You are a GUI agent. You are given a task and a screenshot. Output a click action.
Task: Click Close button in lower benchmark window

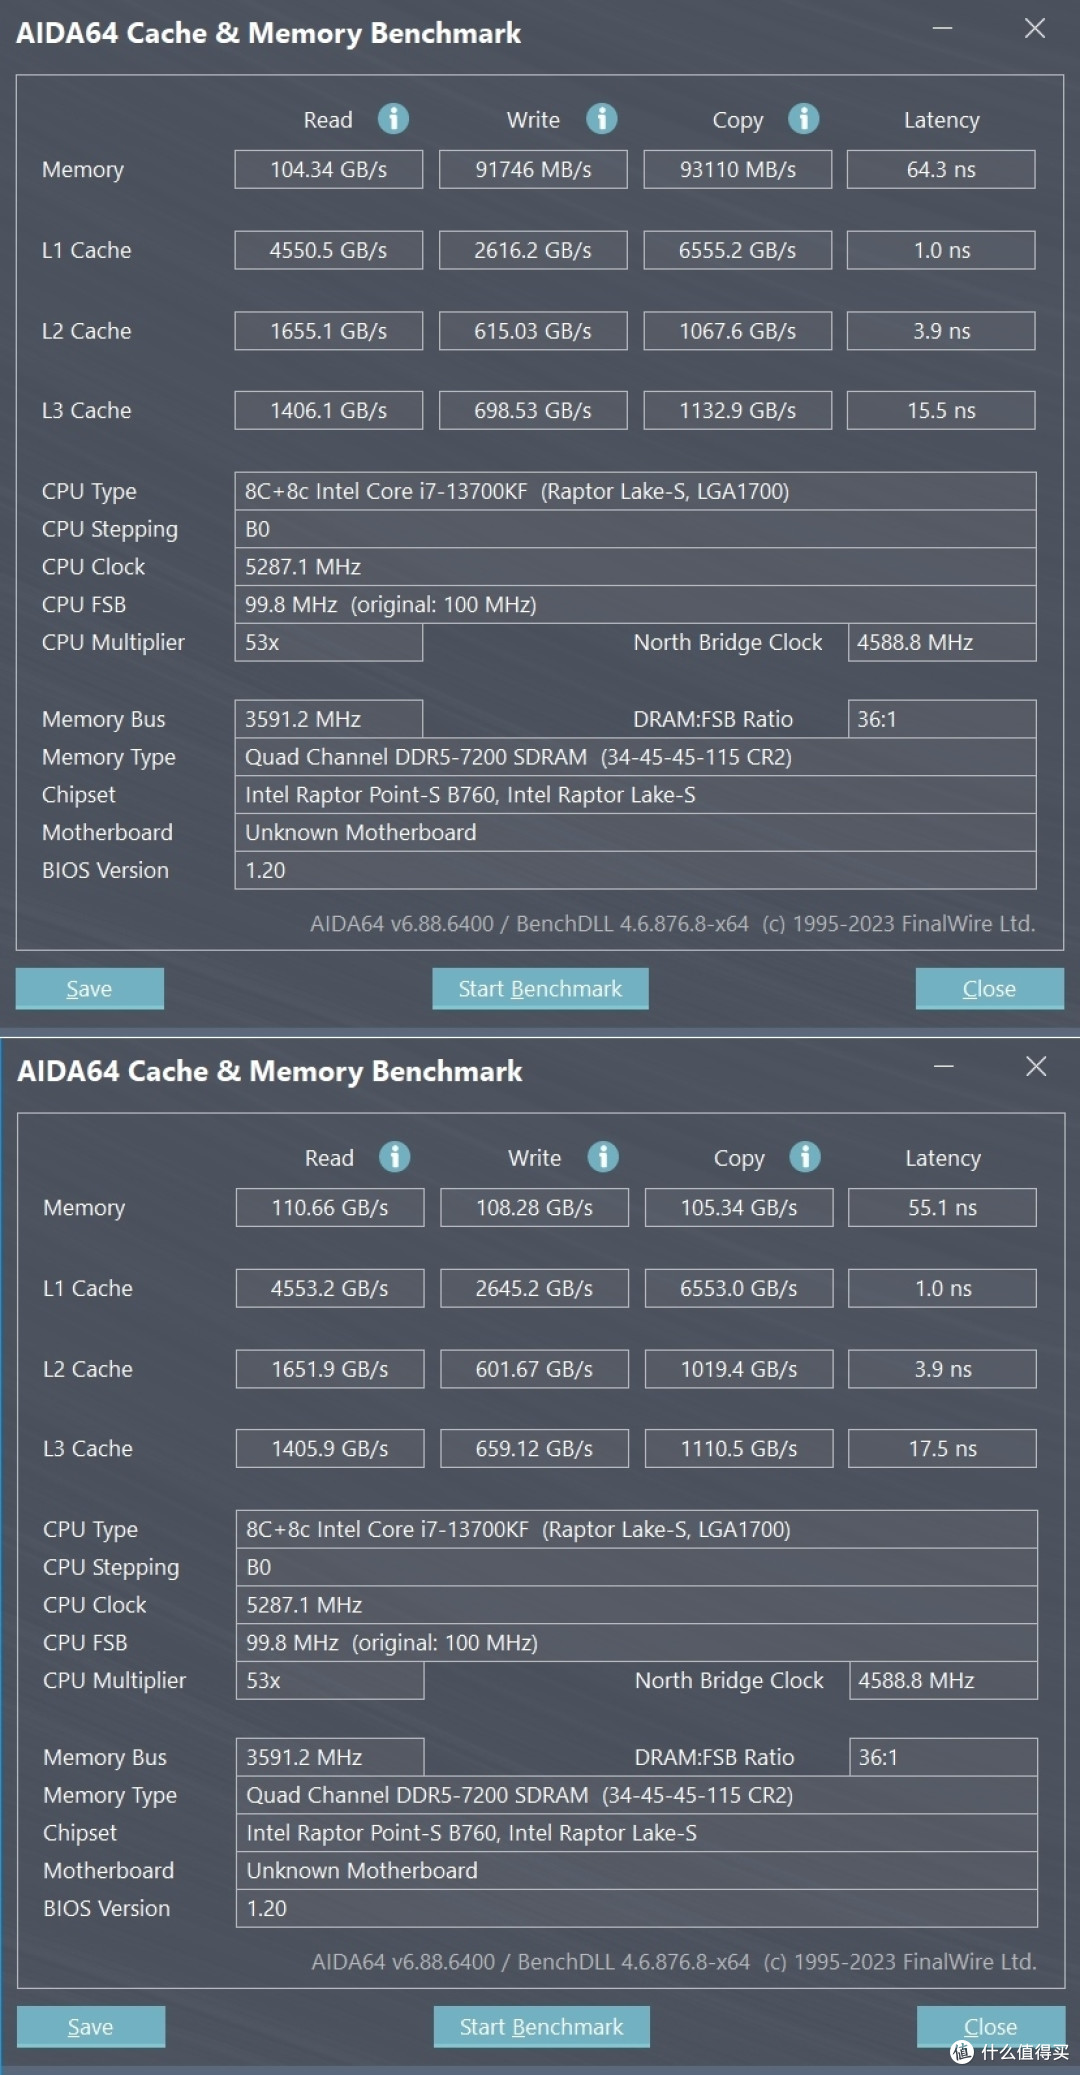click(990, 2026)
